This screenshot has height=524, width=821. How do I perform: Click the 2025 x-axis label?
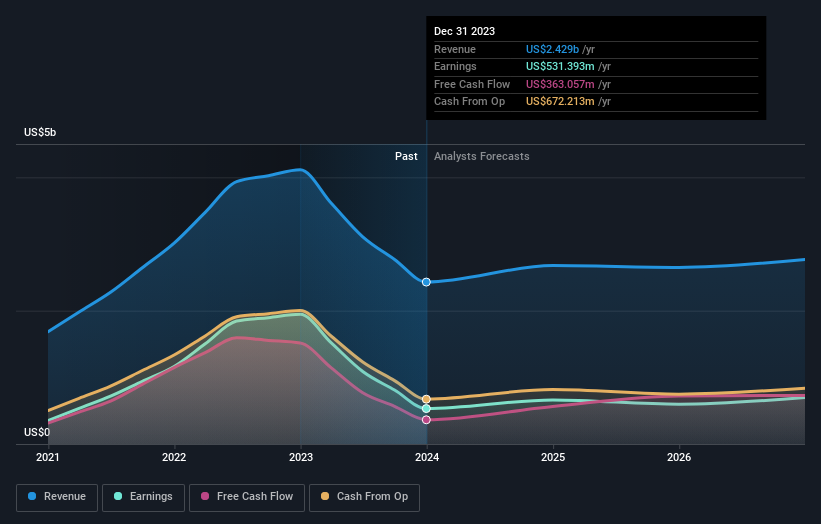click(553, 458)
